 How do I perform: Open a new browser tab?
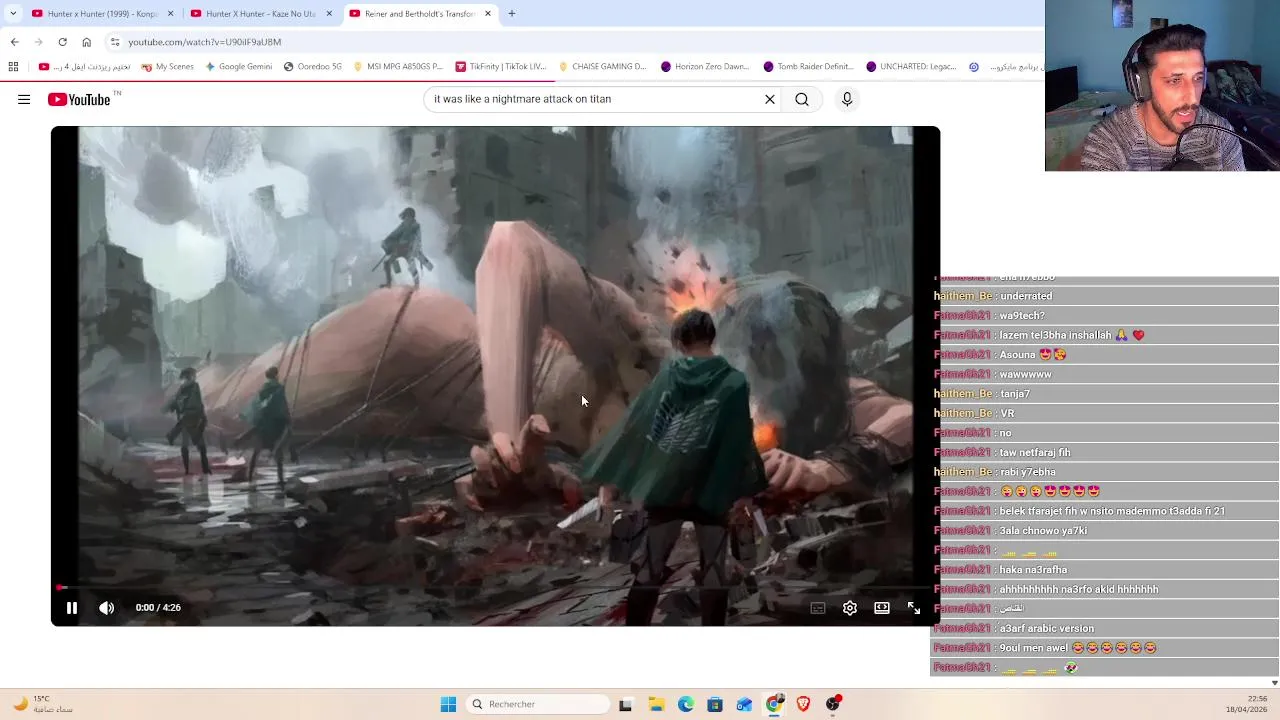pos(512,14)
